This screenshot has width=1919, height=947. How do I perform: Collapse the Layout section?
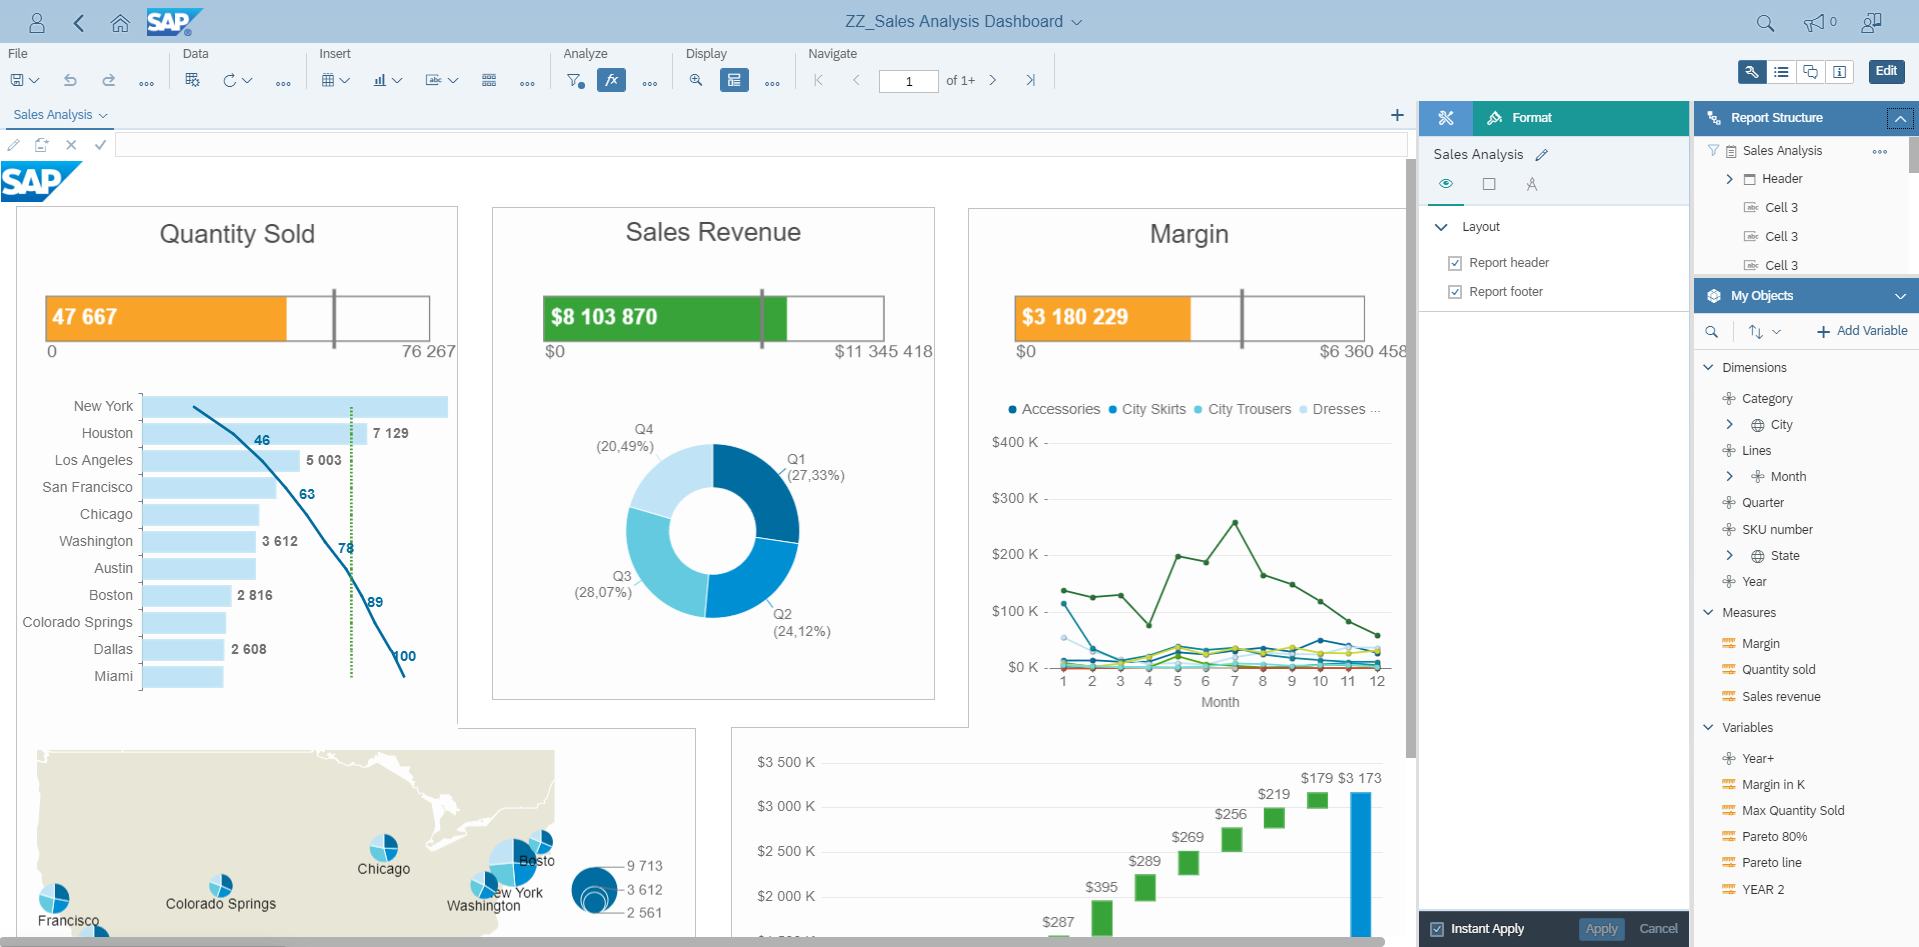(x=1441, y=226)
